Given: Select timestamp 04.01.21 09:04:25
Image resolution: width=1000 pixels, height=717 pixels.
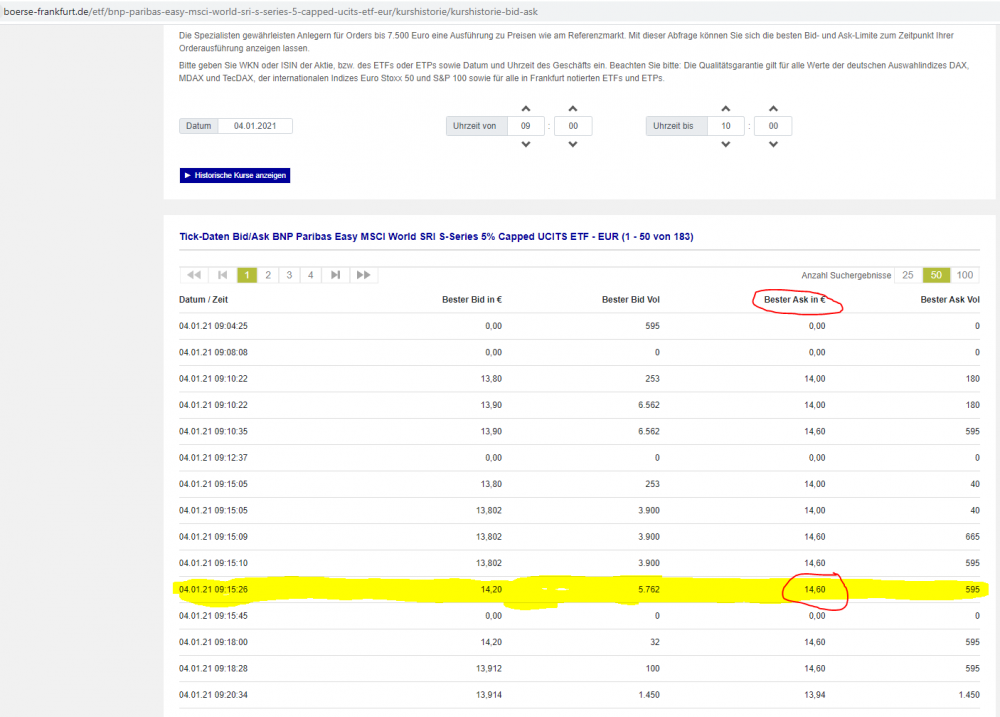Looking at the screenshot, I should [213, 326].
